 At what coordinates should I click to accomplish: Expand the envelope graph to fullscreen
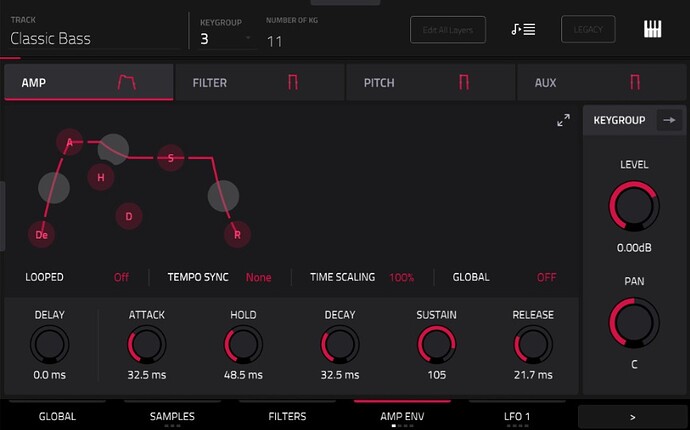click(563, 121)
